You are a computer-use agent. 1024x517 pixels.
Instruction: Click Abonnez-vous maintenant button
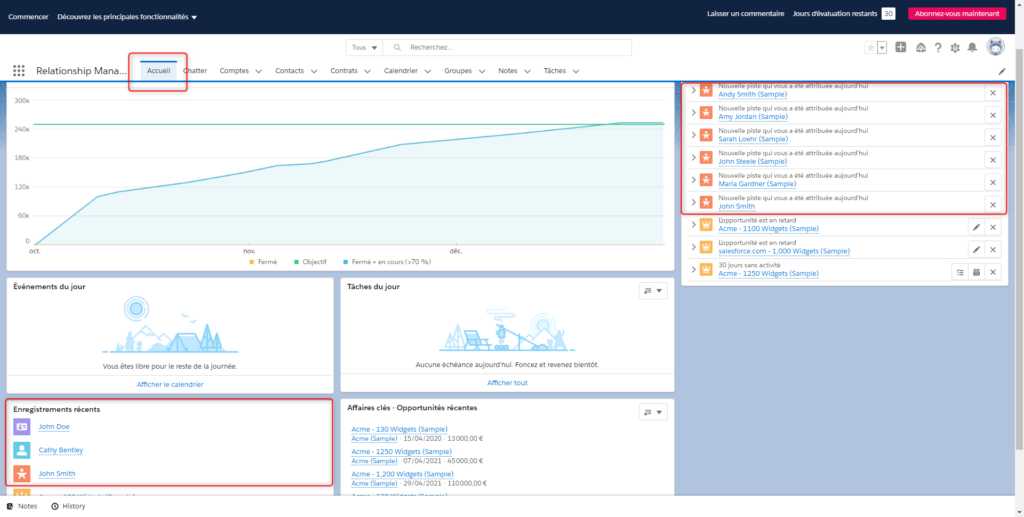pos(957,14)
